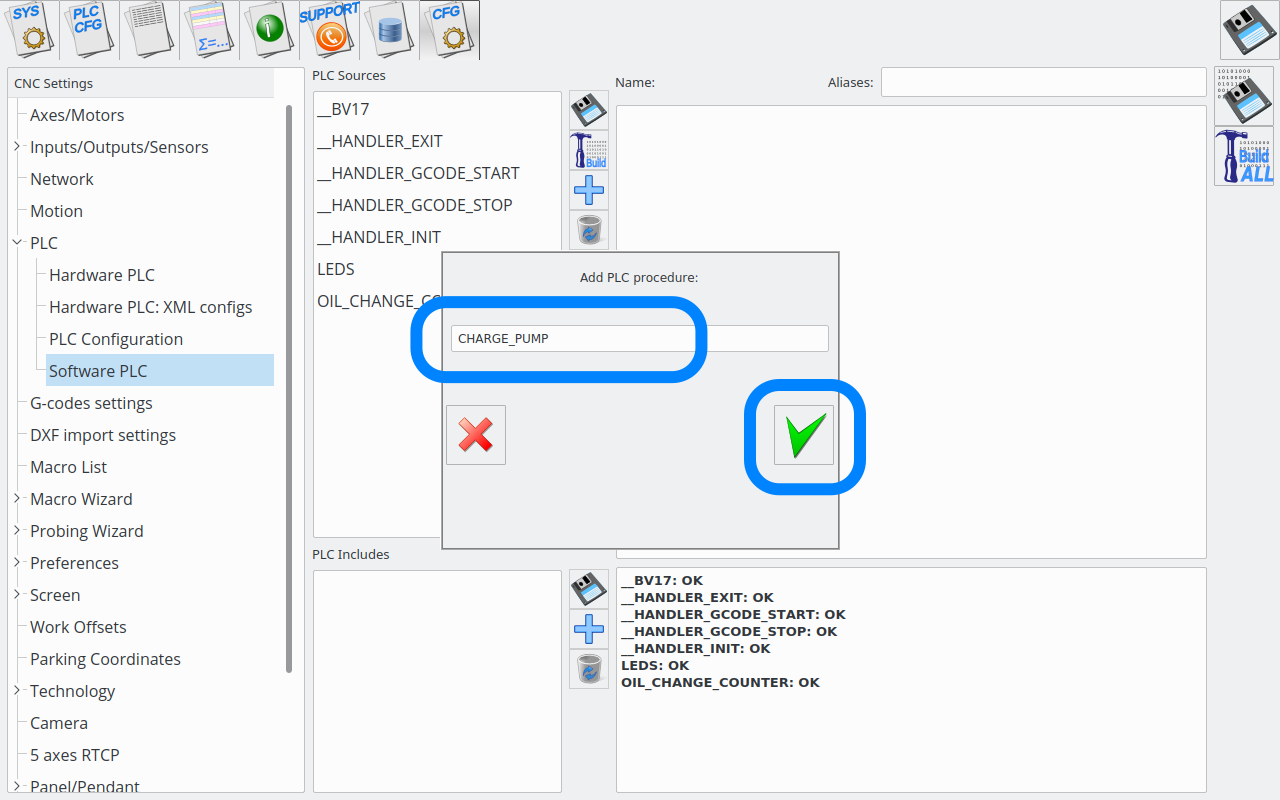Expand the Macro Wizard tree node
The height and width of the screenshot is (800, 1280).
[17, 499]
